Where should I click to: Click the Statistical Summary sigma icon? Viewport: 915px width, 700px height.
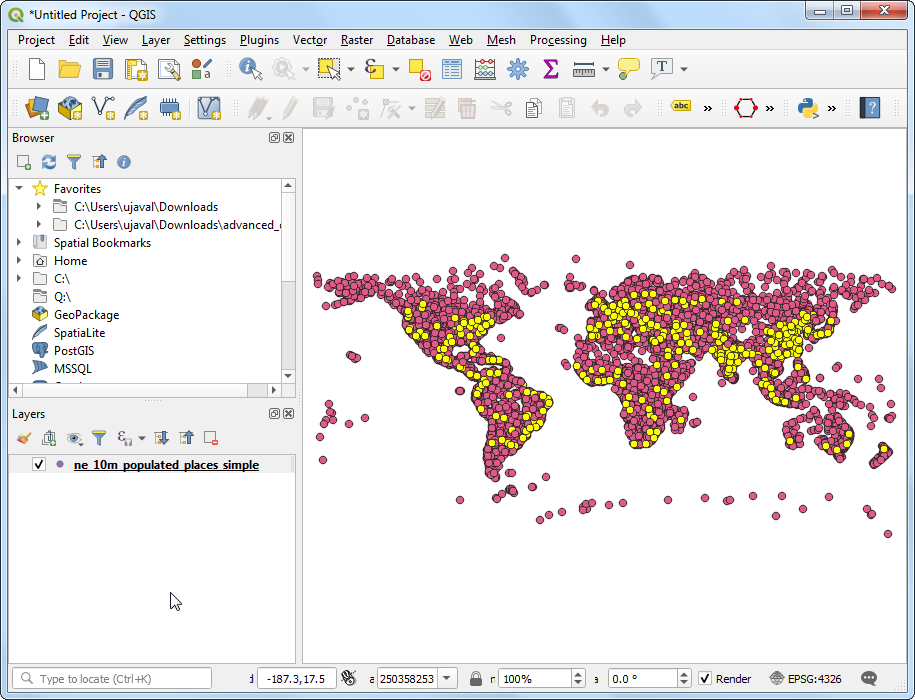550,69
